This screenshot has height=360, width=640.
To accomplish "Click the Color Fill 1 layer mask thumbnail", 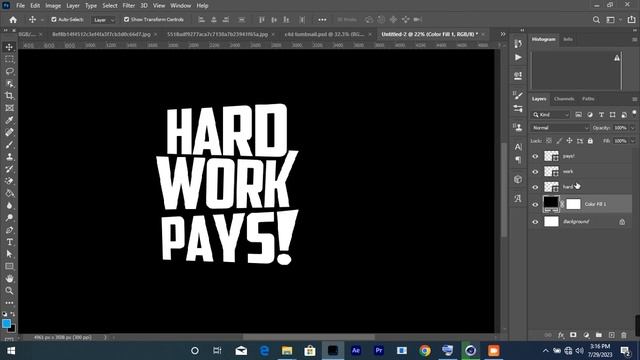I will click(x=573, y=204).
